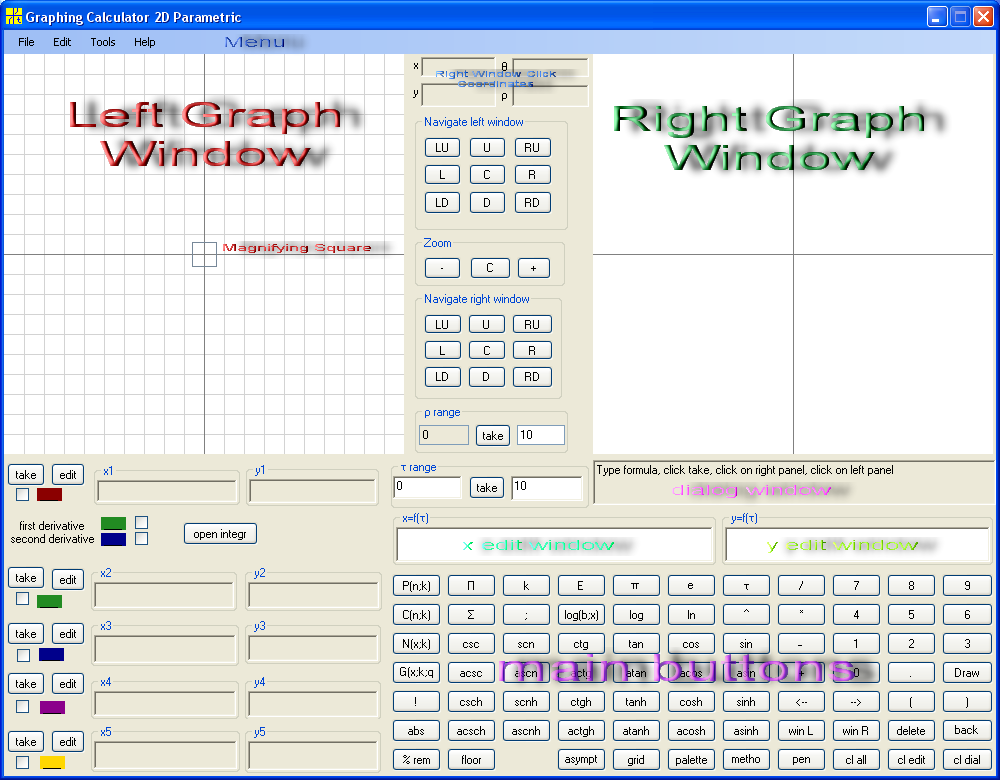Viewport: 1000px width, 780px height.
Task: Click the blue second derivative color swatch
Action: (x=114, y=540)
